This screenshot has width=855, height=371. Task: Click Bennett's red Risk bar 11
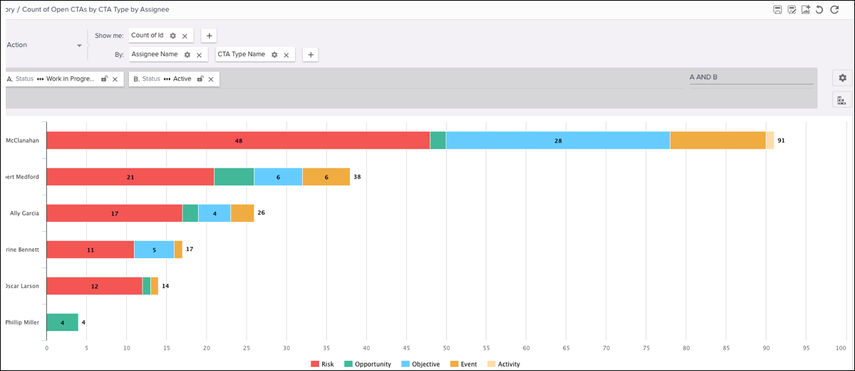click(91, 249)
